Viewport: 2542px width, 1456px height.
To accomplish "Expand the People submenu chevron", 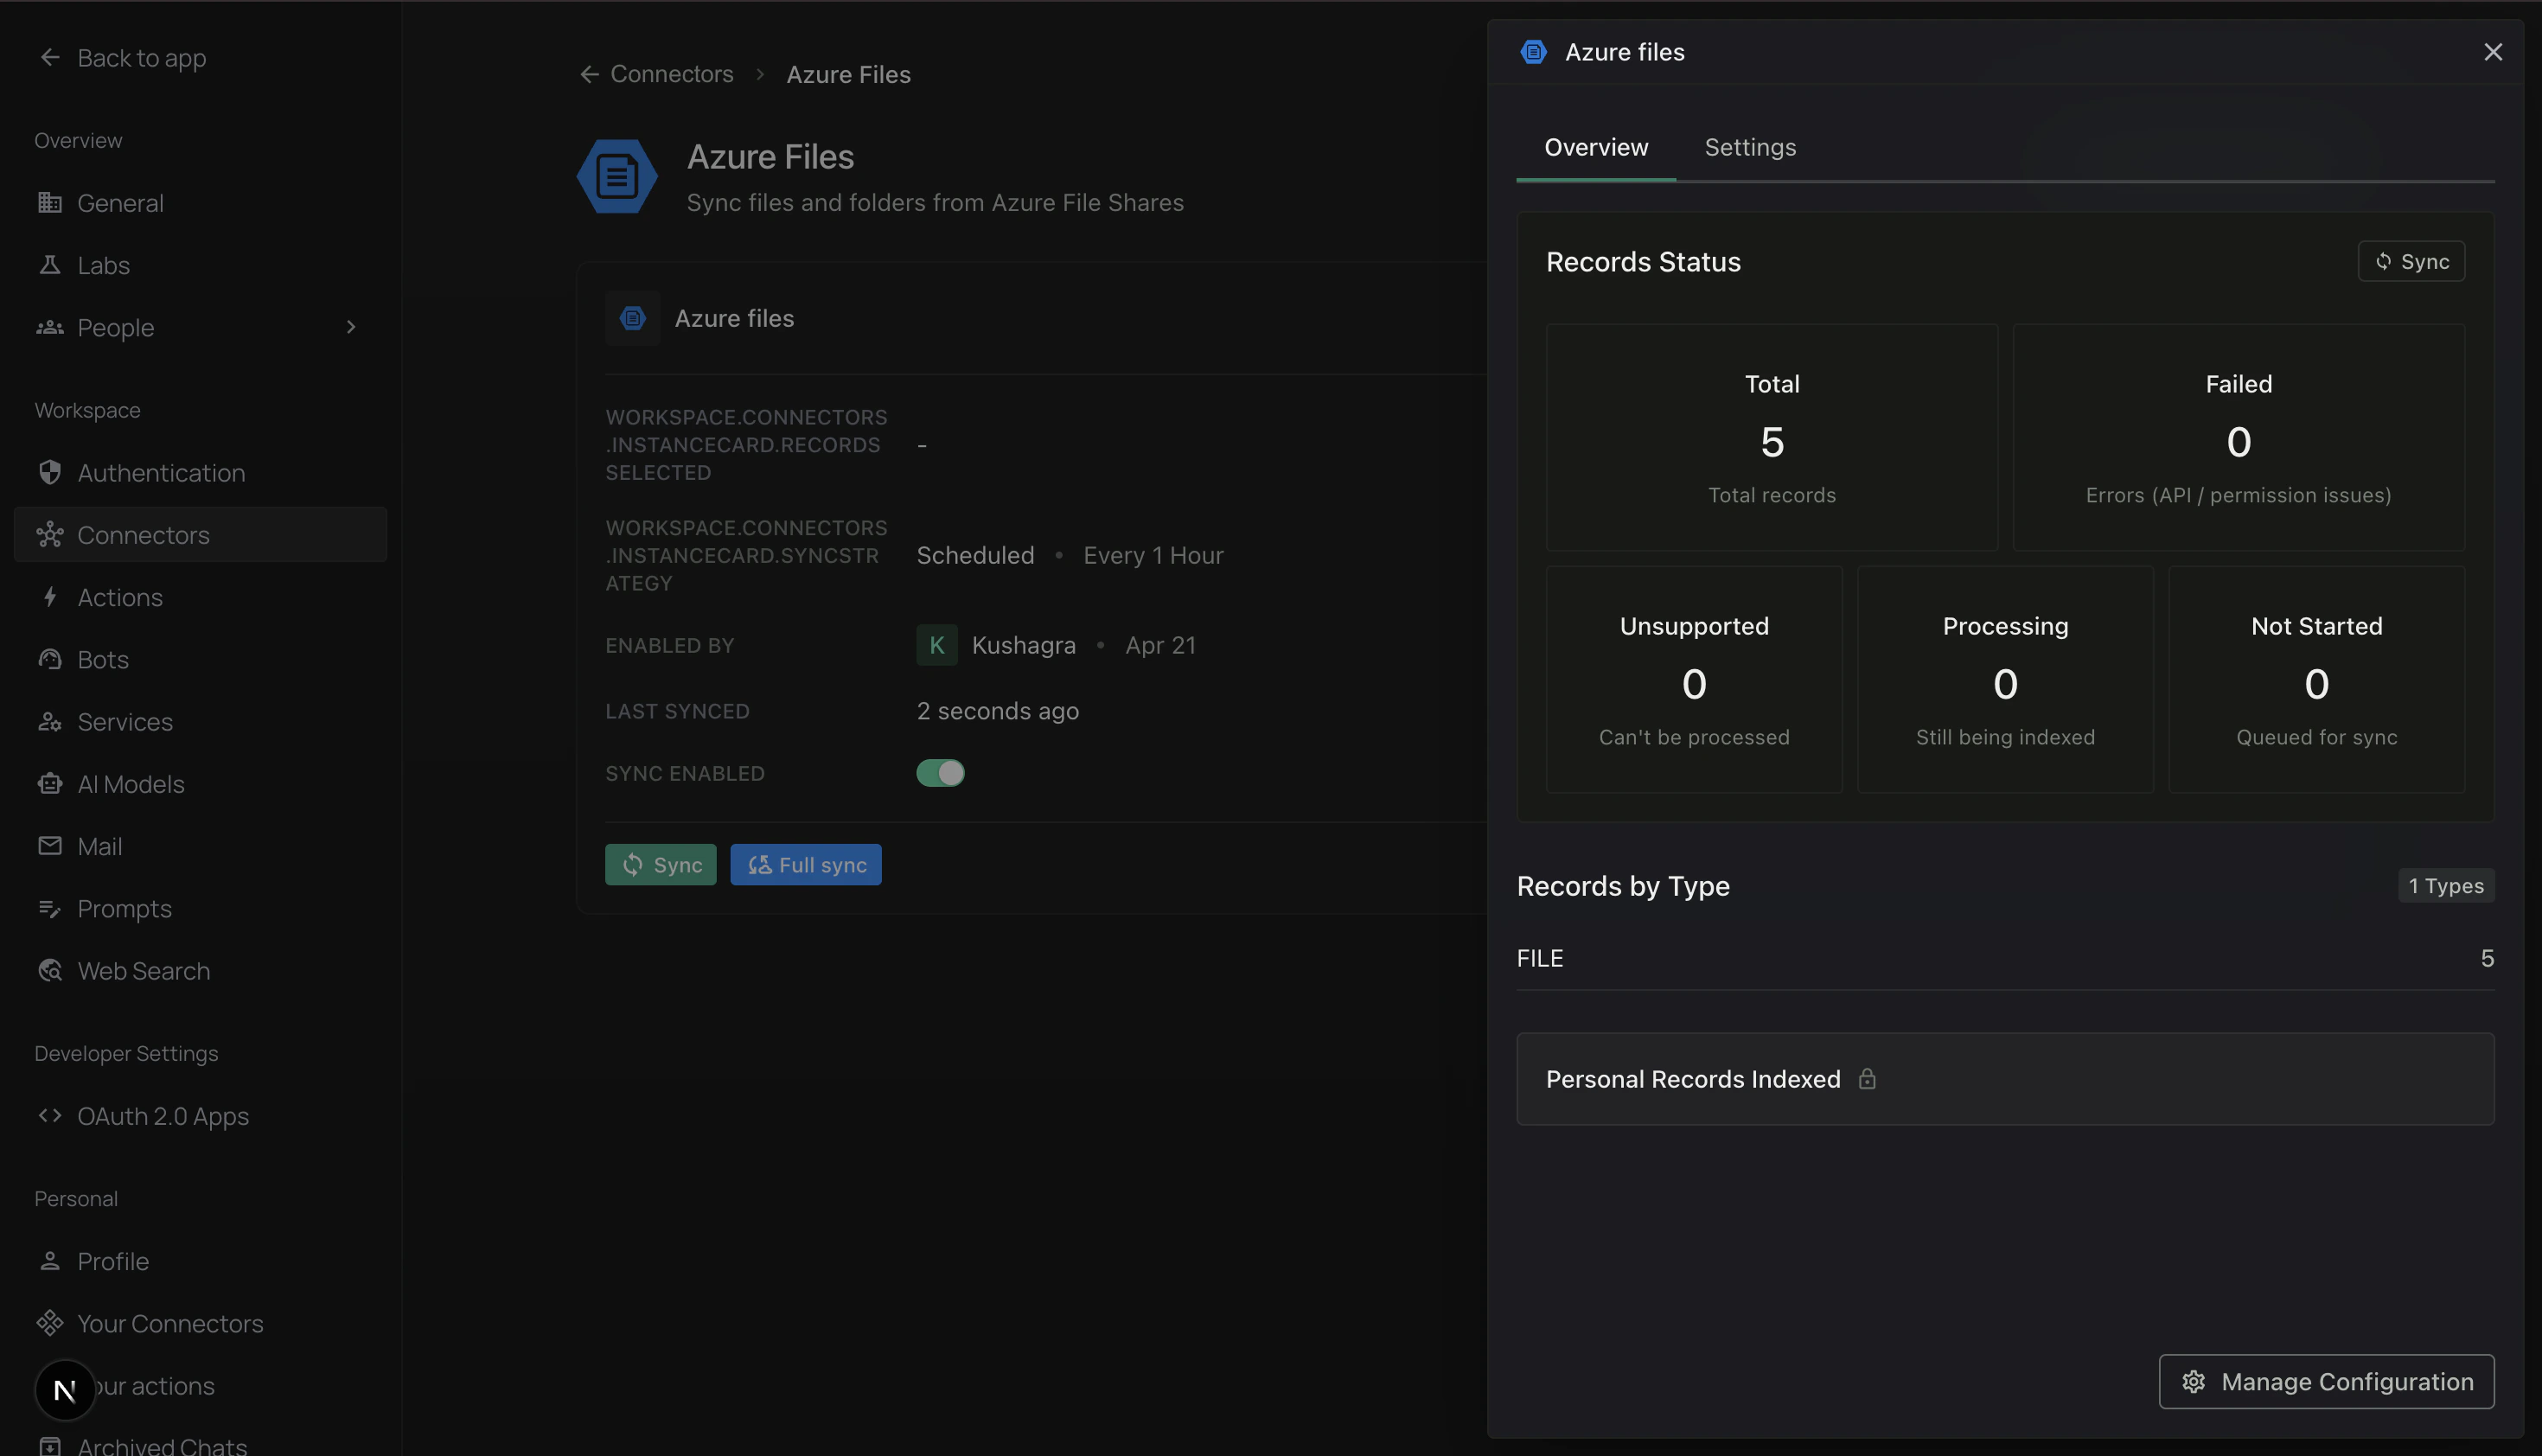I will 351,327.
